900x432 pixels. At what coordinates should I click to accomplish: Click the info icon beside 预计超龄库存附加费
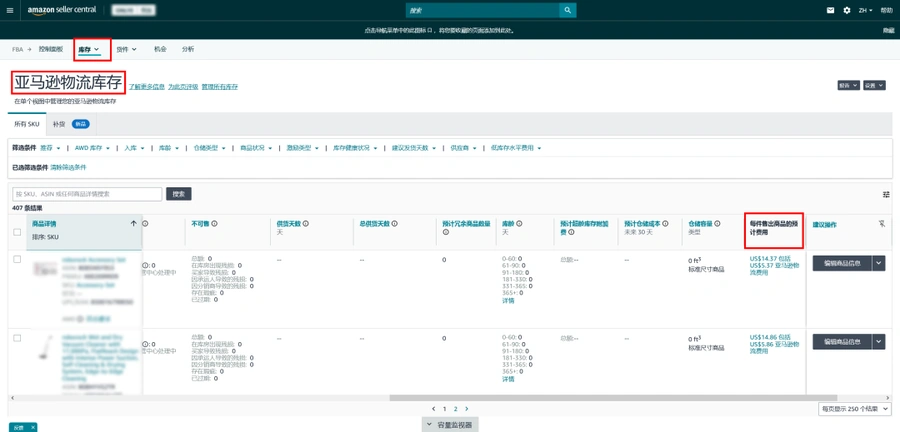coord(572,232)
